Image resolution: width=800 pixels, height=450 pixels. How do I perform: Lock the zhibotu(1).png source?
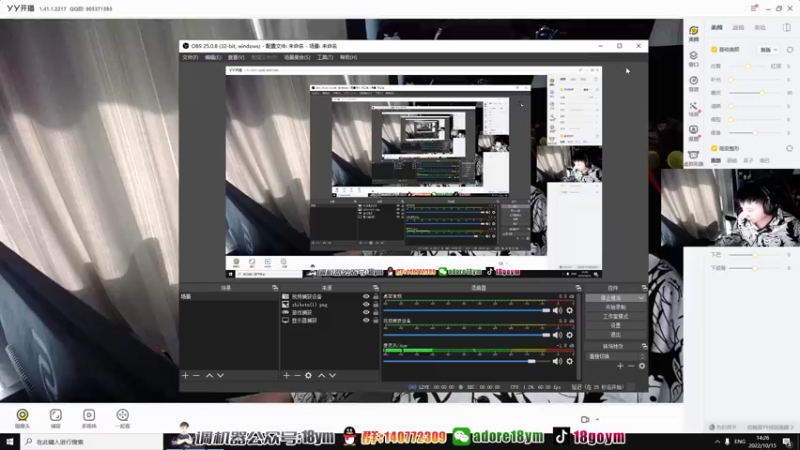tap(376, 305)
